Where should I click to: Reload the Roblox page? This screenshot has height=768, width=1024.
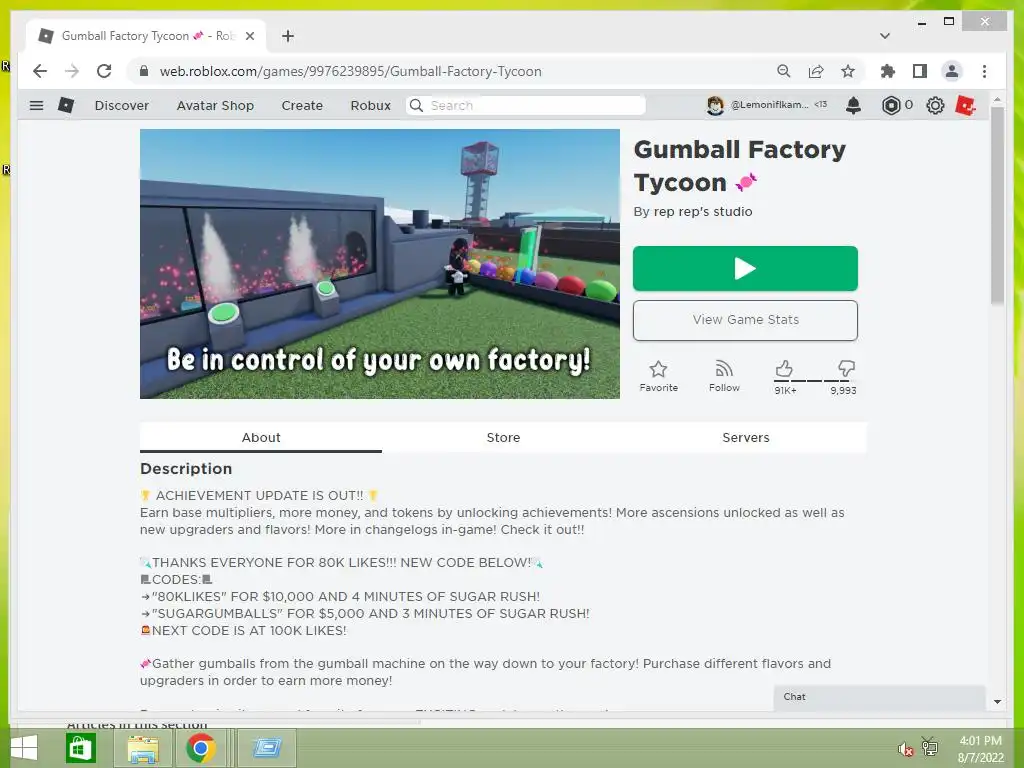104,71
